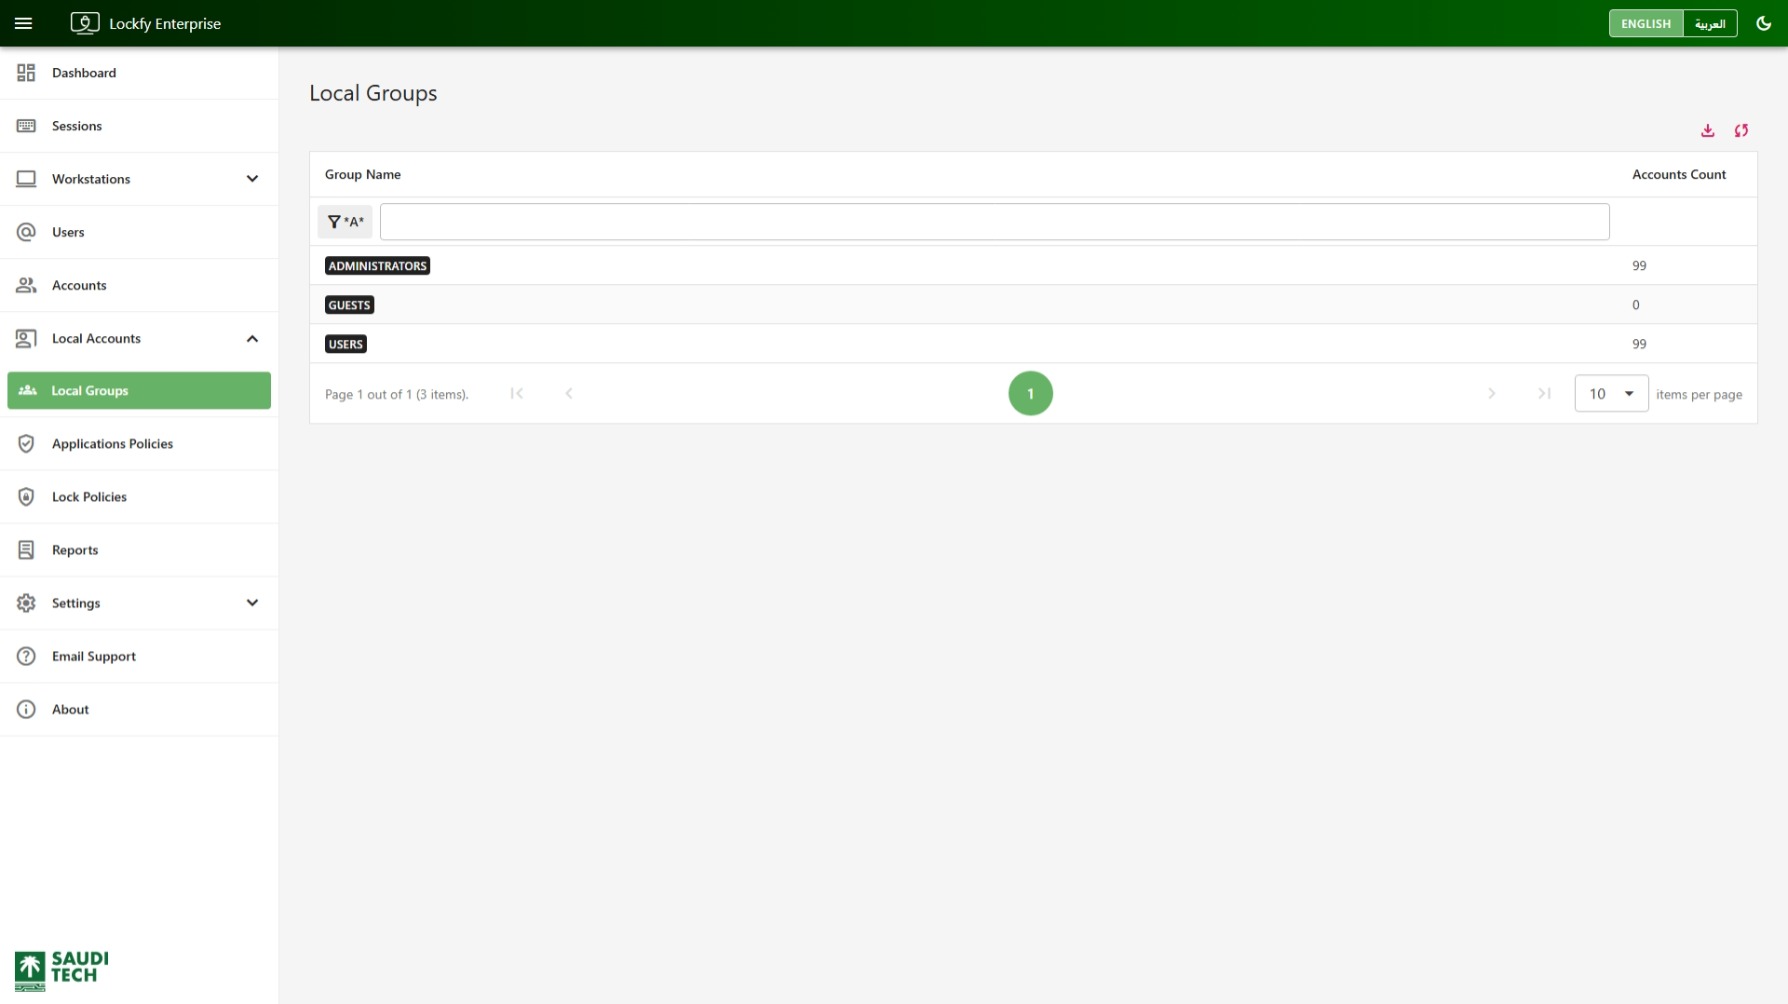This screenshot has width=1788, height=1004.
Task: Click the Settings gear icon
Action: point(26,603)
